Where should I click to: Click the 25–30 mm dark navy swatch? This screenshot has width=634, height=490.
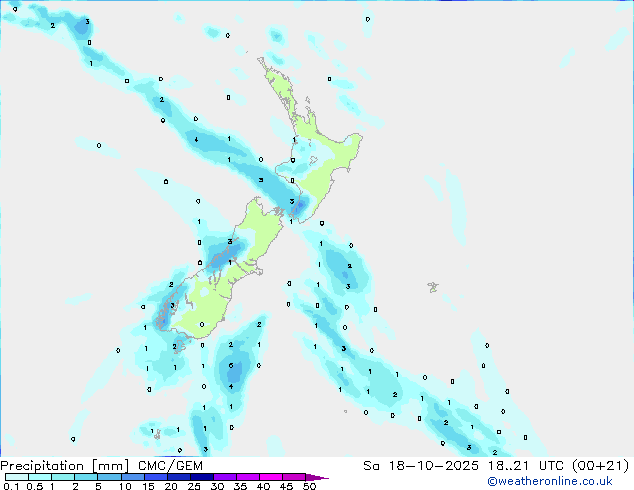tap(202, 477)
